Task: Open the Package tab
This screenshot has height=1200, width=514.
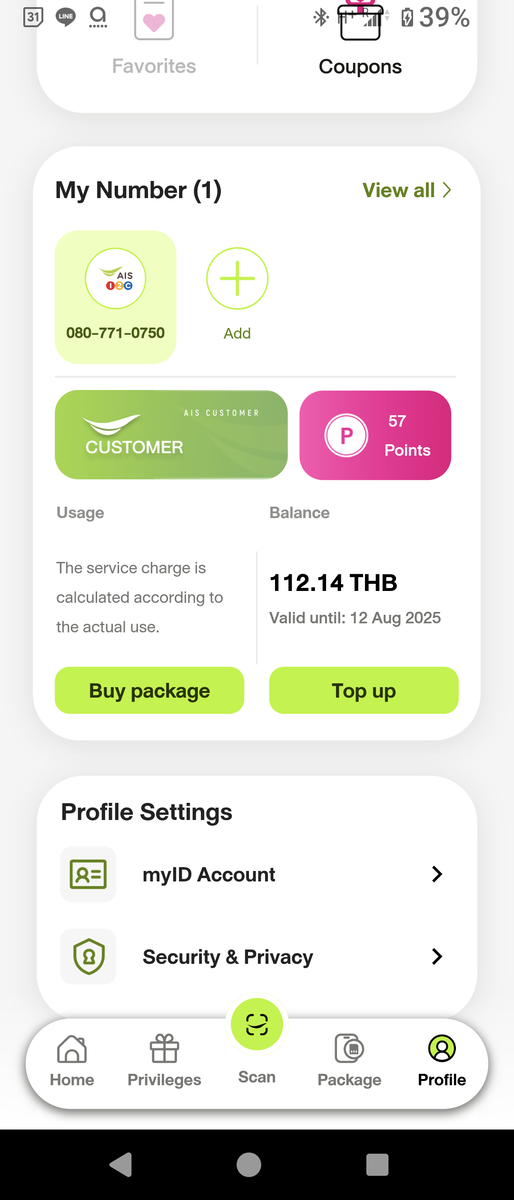Action: click(349, 1062)
